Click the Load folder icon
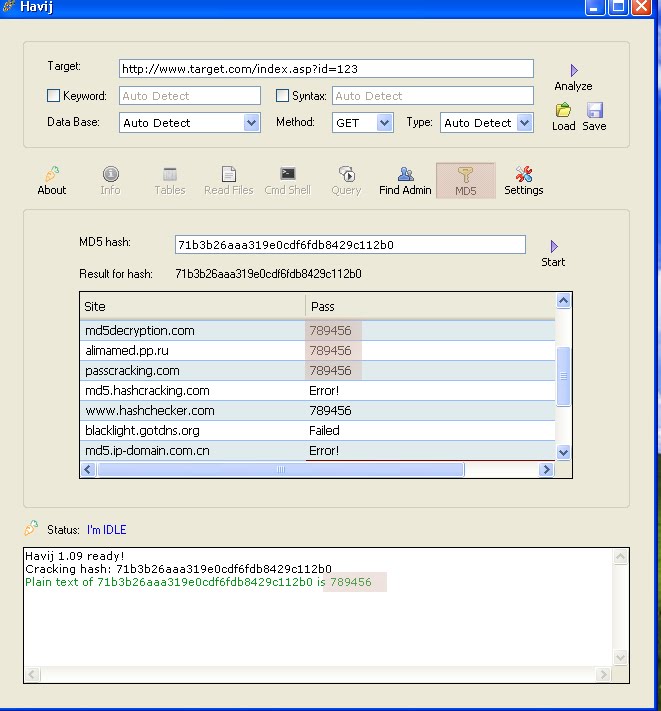This screenshot has height=711, width=661. 563,110
